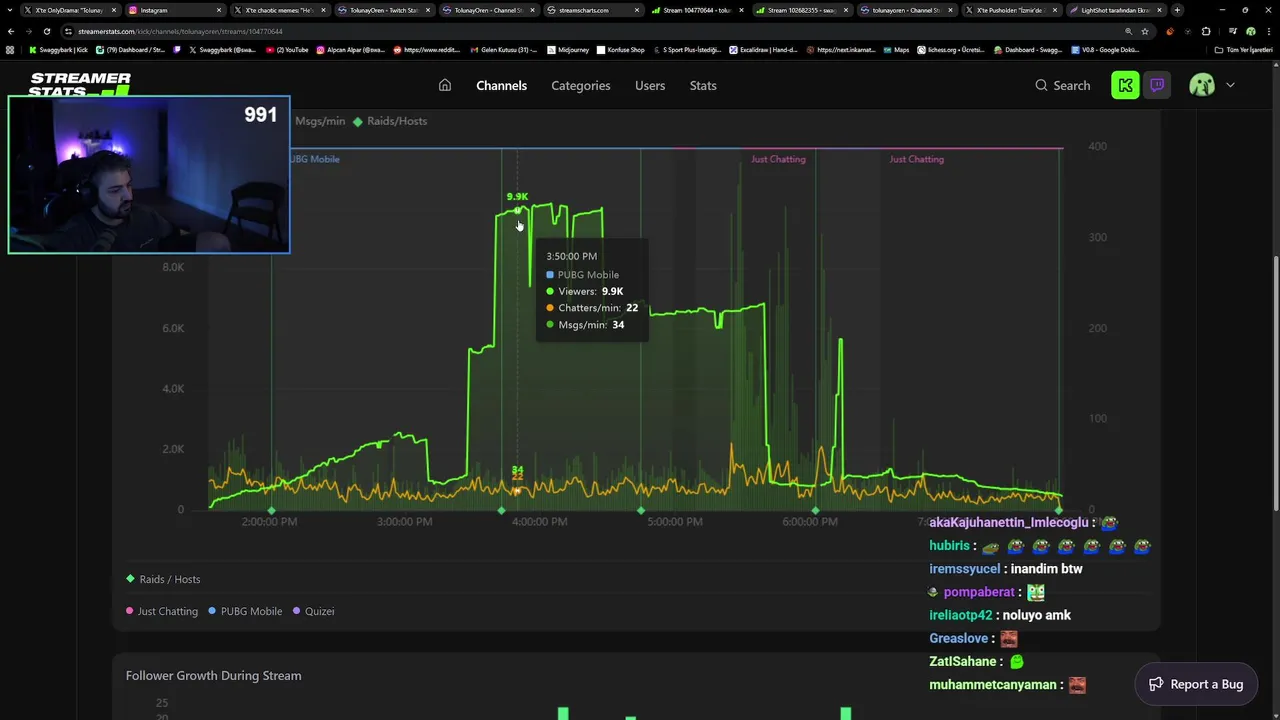Switch to Twitch platform purple icon
Viewport: 1280px width, 720px height.
coord(1157,85)
